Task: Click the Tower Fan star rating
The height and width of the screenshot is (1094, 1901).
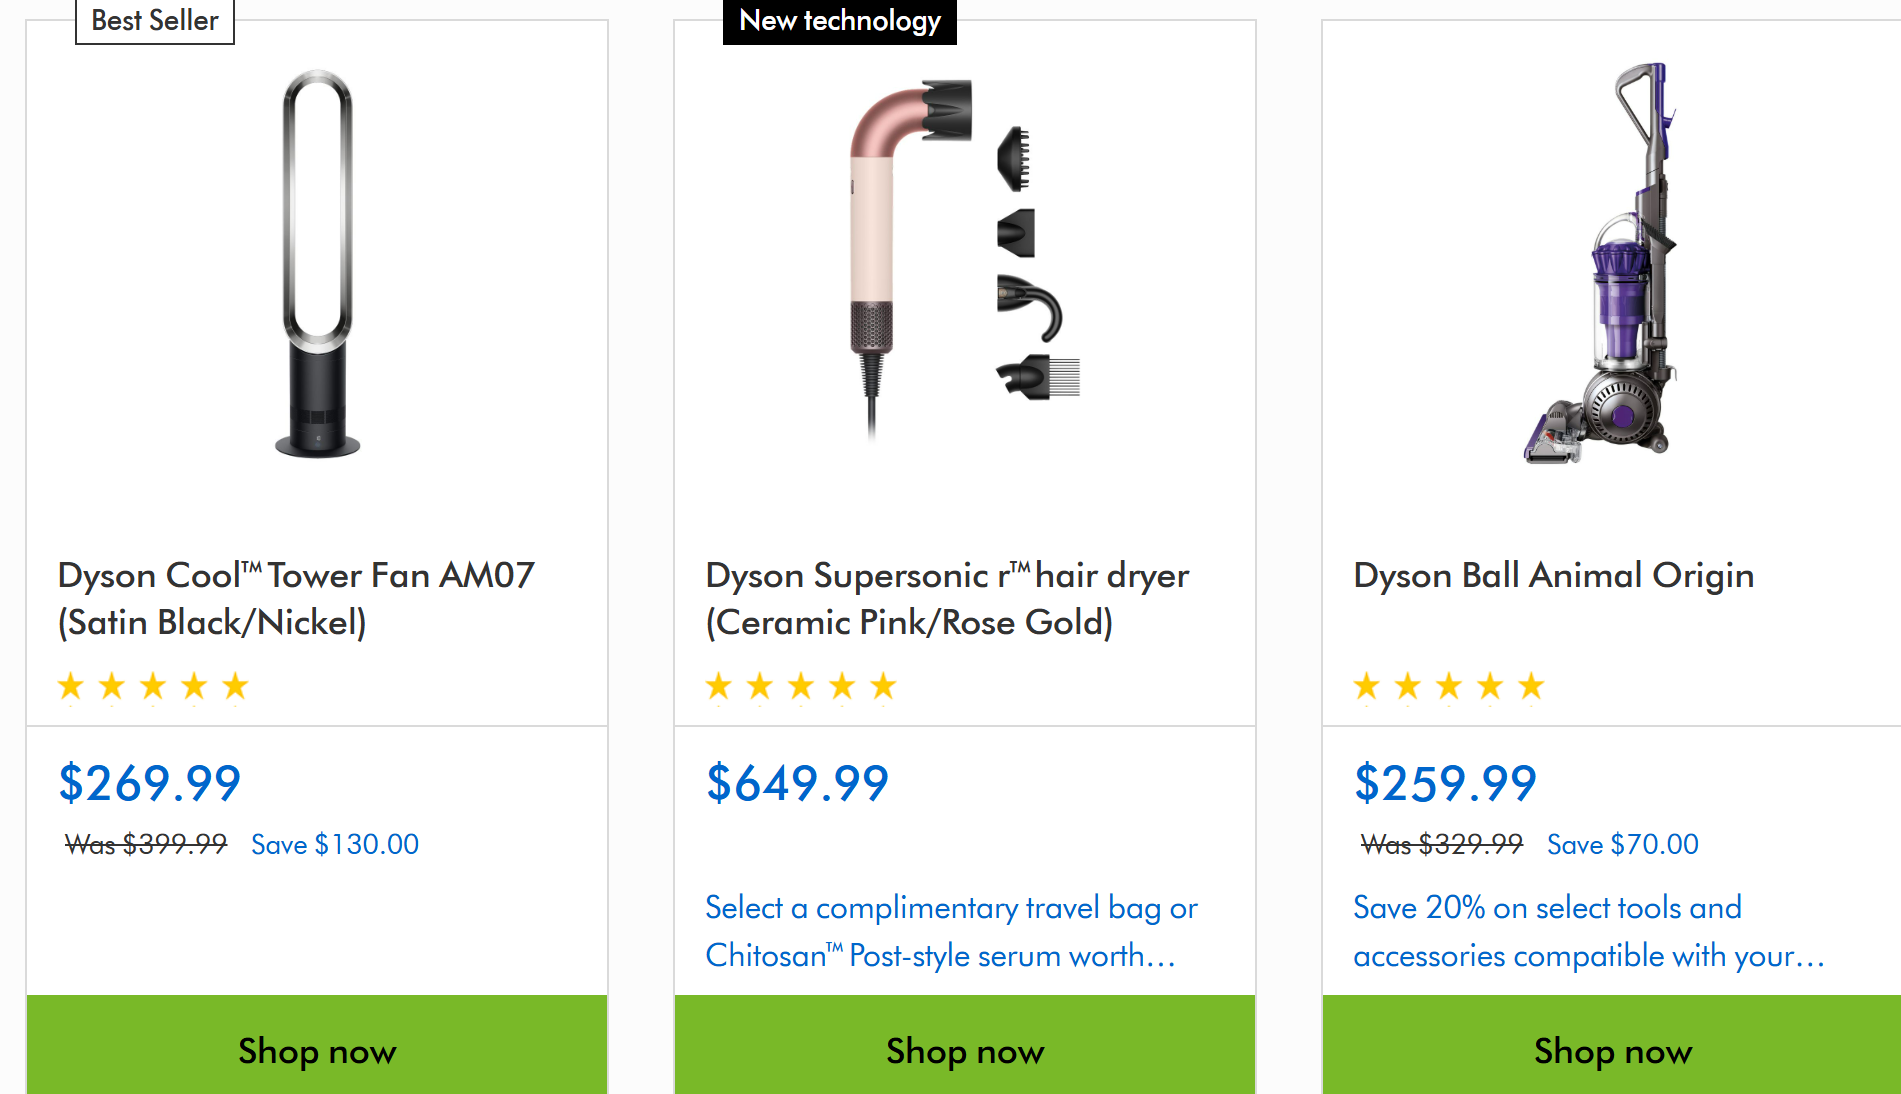Action: pyautogui.click(x=153, y=686)
